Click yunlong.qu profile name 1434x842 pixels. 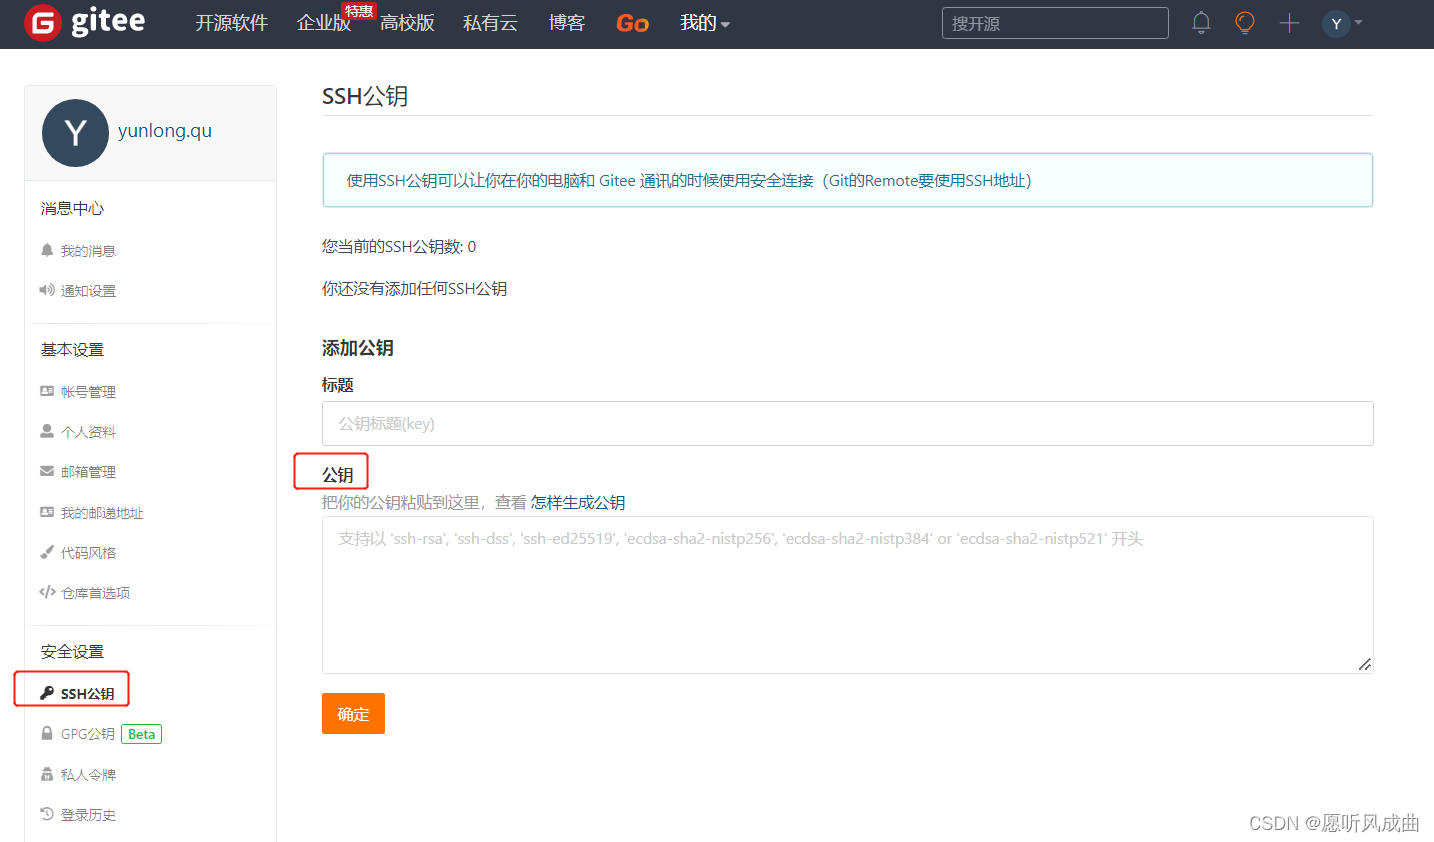pyautogui.click(x=164, y=130)
